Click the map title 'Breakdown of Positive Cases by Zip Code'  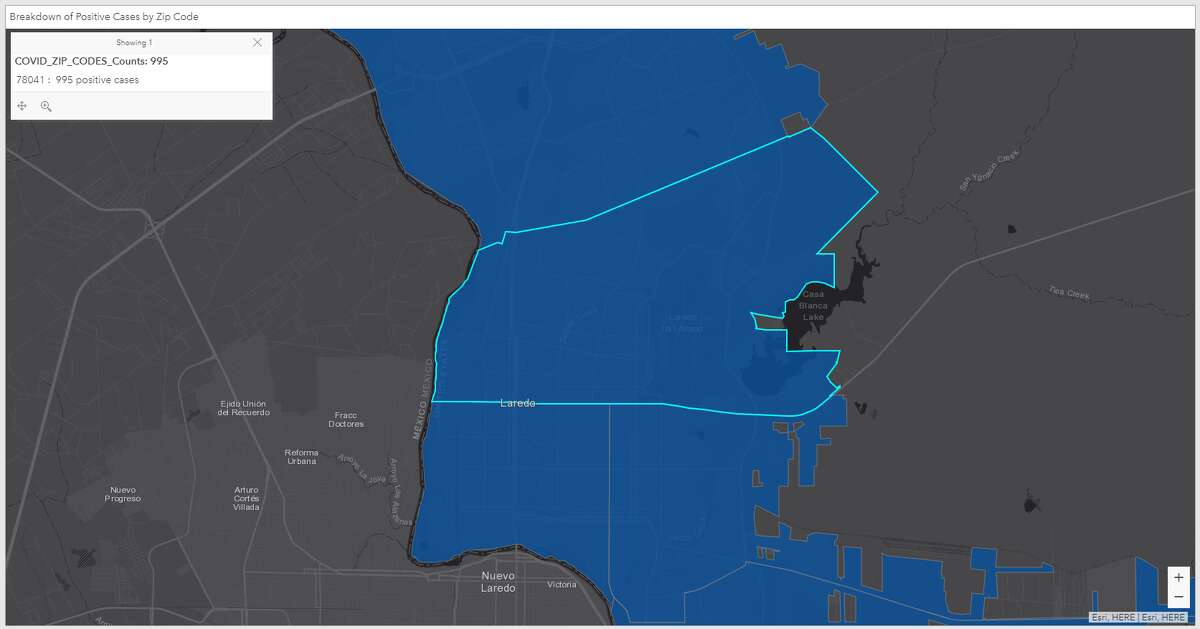[x=104, y=16]
